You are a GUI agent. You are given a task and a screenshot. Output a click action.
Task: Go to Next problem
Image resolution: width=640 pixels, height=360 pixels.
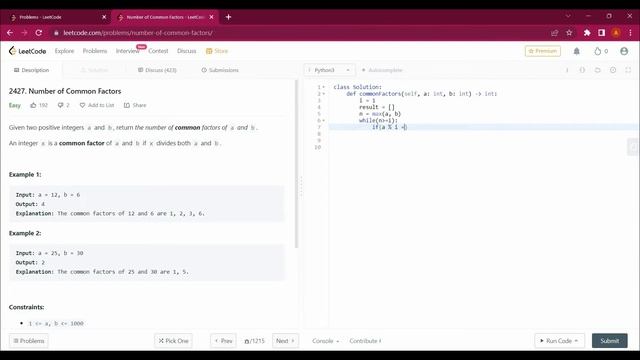pyautogui.click(x=285, y=341)
